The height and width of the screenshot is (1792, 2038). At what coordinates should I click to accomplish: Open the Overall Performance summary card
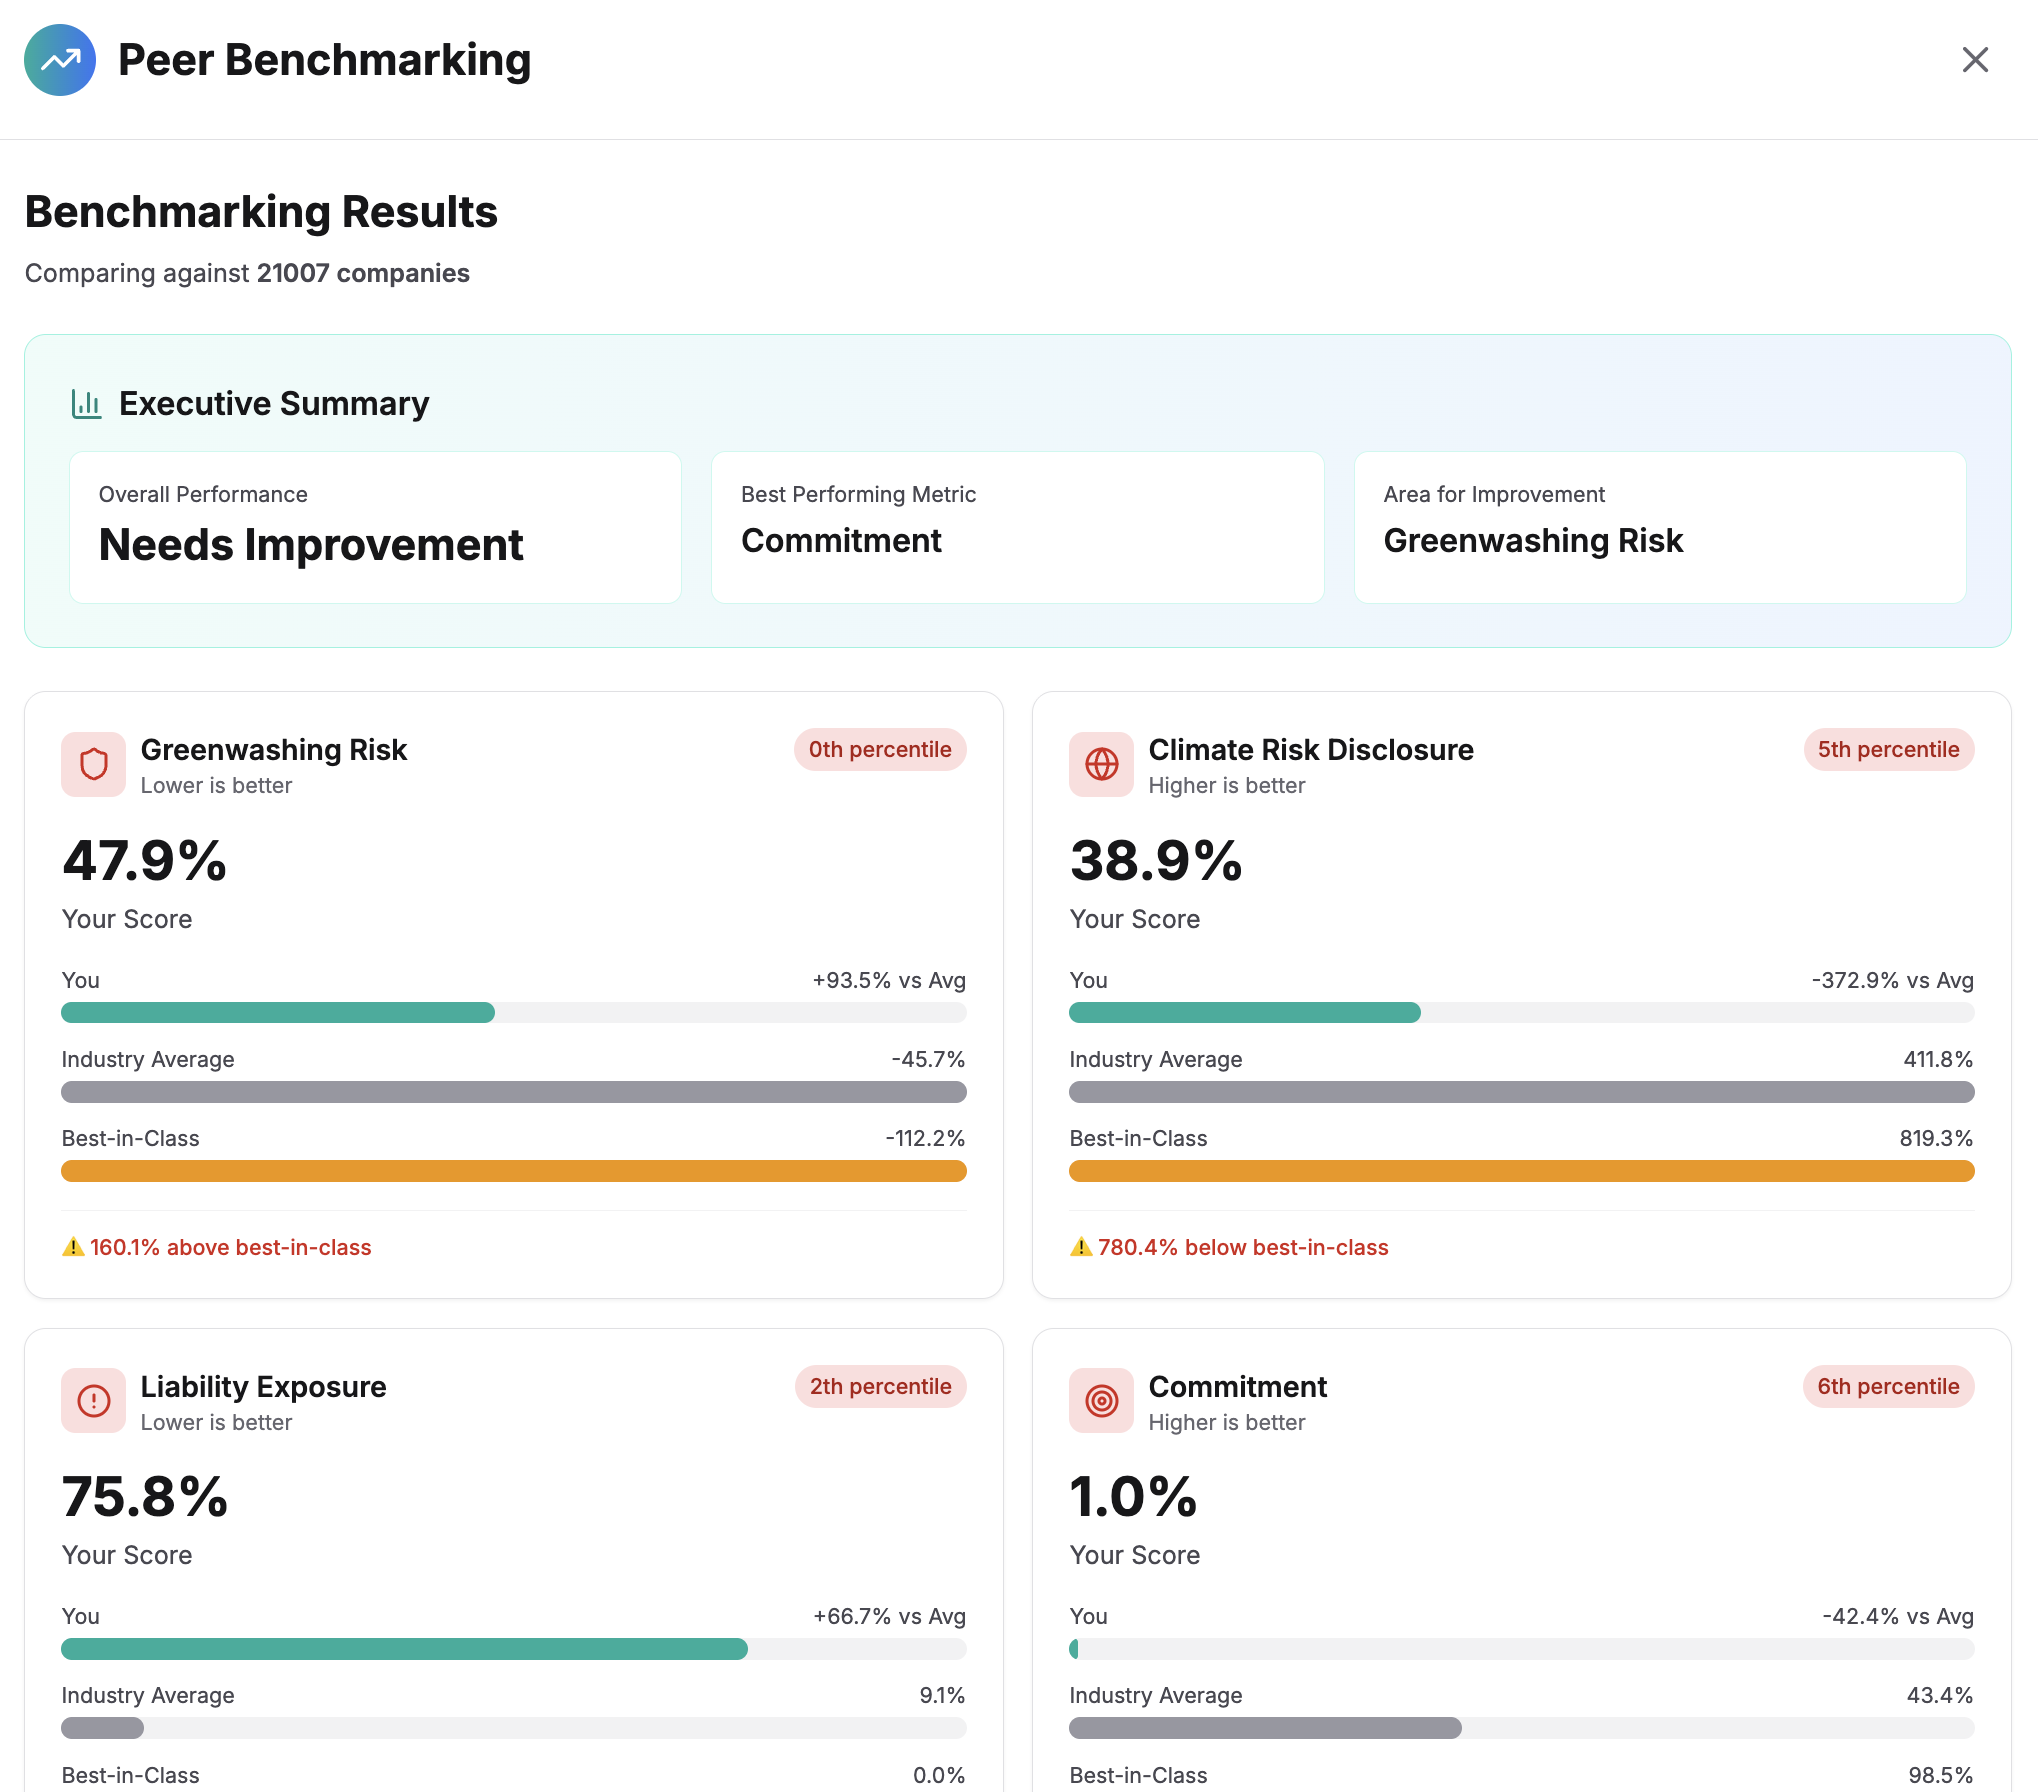coord(375,527)
